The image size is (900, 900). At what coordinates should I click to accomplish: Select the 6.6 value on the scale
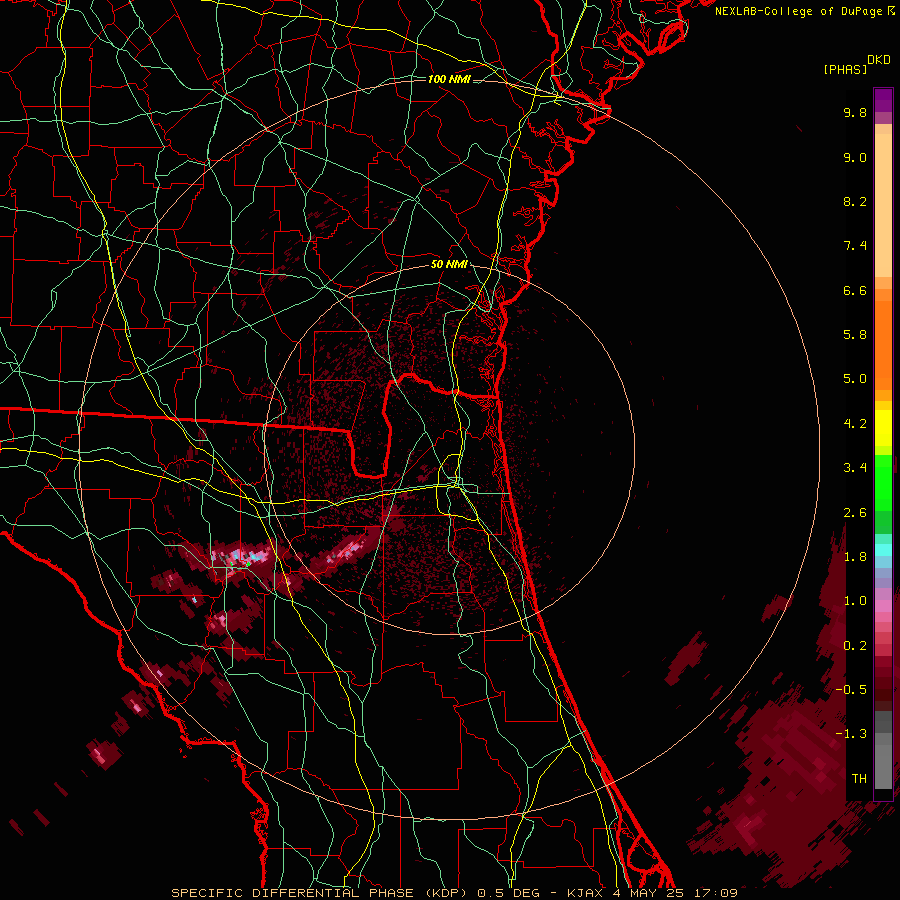click(x=855, y=290)
